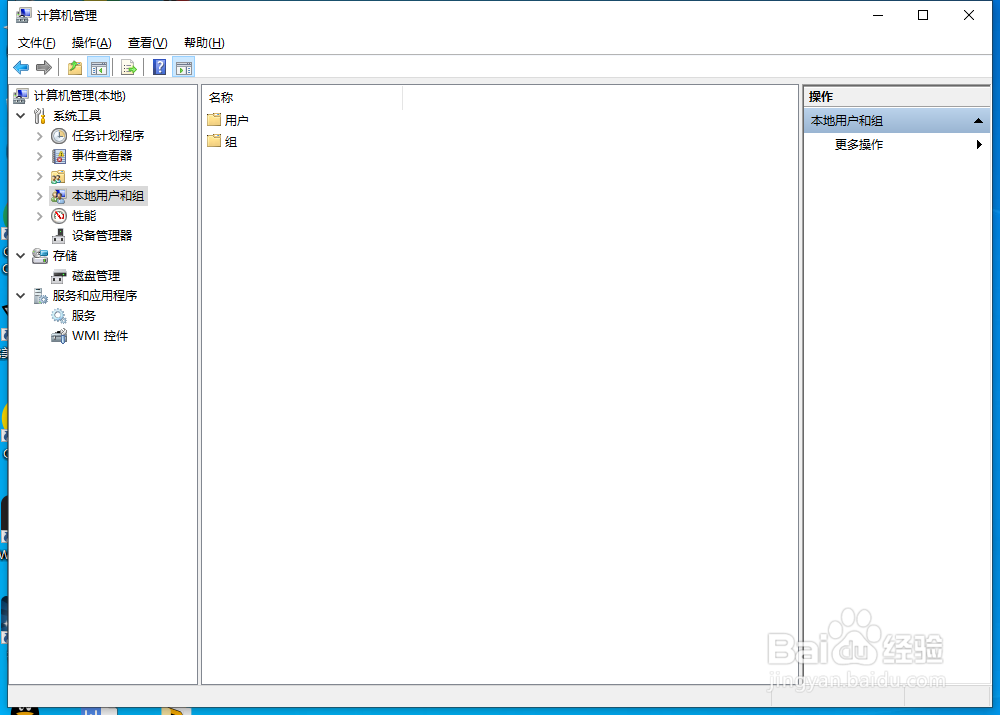Open the 更多操作 submenu arrow
This screenshot has width=1000, height=715.
979,144
